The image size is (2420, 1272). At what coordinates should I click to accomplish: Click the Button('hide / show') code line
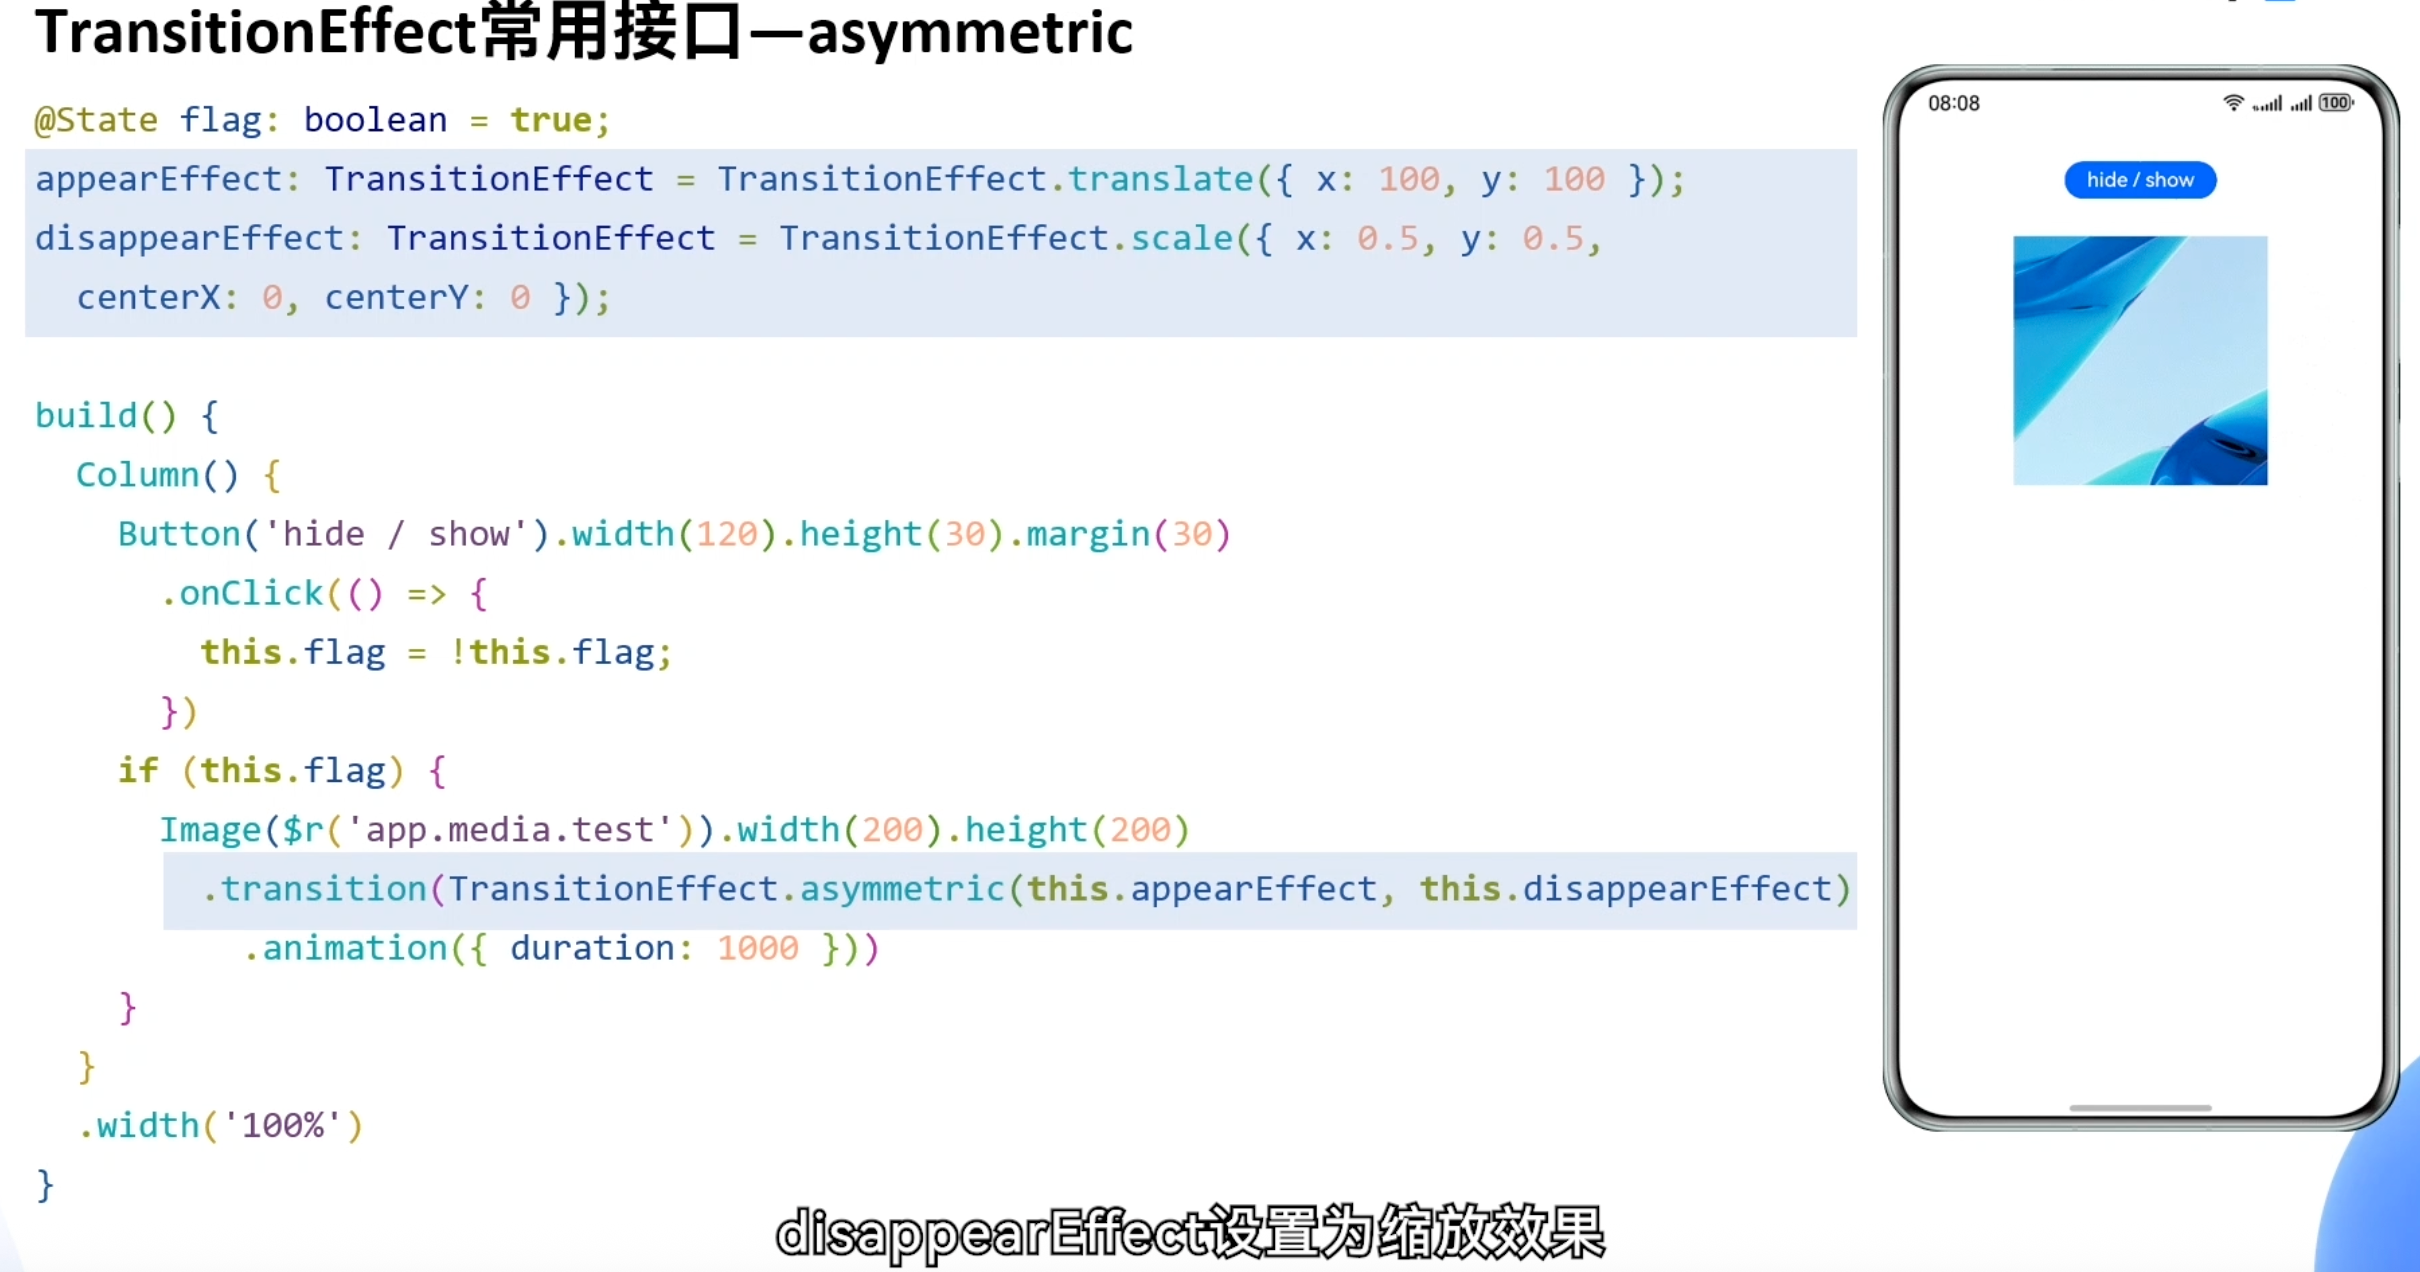[x=673, y=534]
